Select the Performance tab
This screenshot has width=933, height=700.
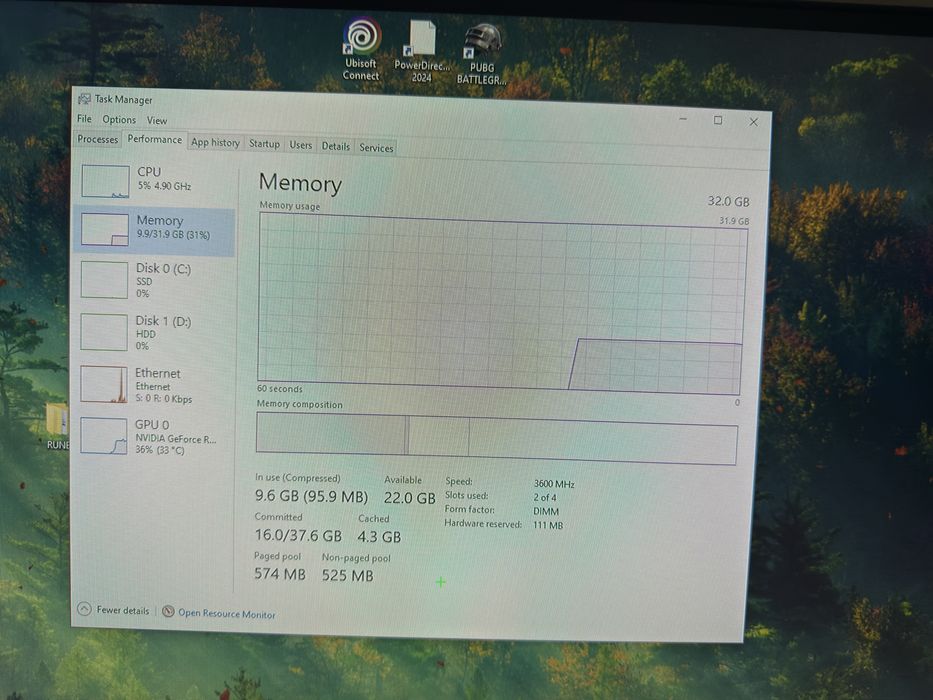(155, 139)
